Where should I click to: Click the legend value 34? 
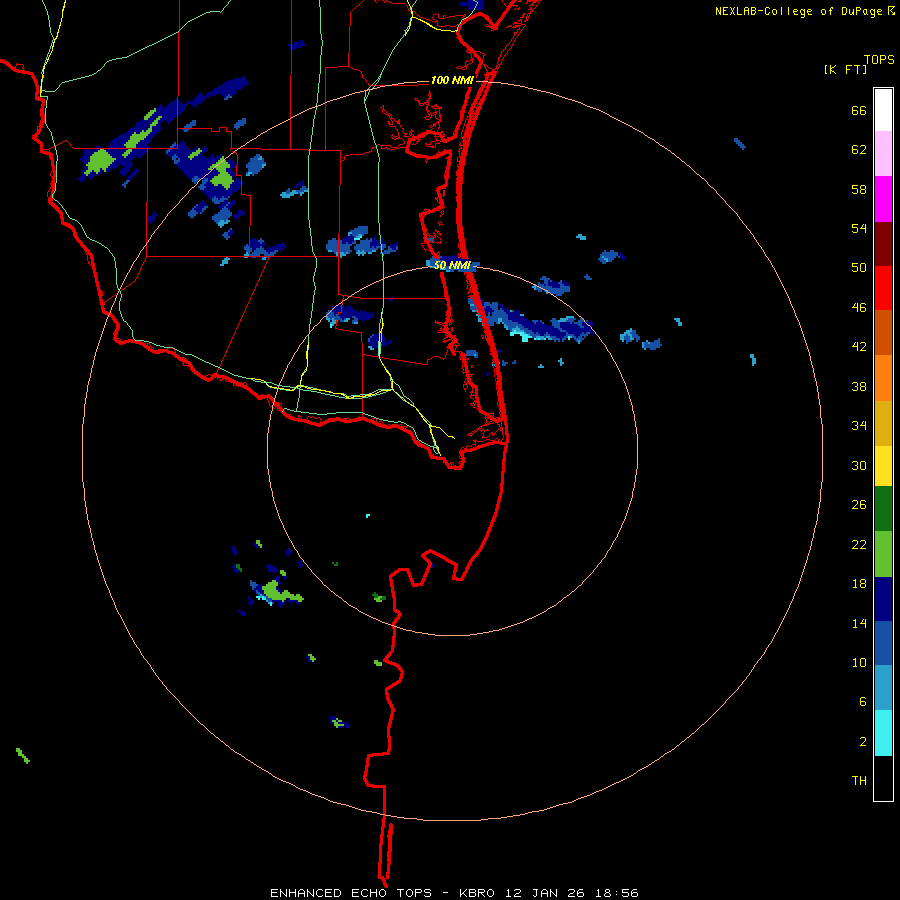pos(859,426)
